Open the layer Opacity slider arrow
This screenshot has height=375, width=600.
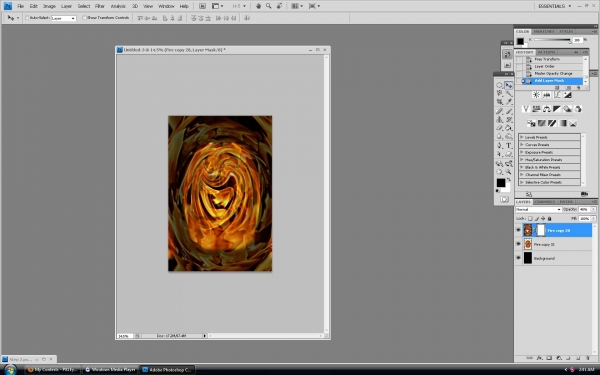pos(593,210)
